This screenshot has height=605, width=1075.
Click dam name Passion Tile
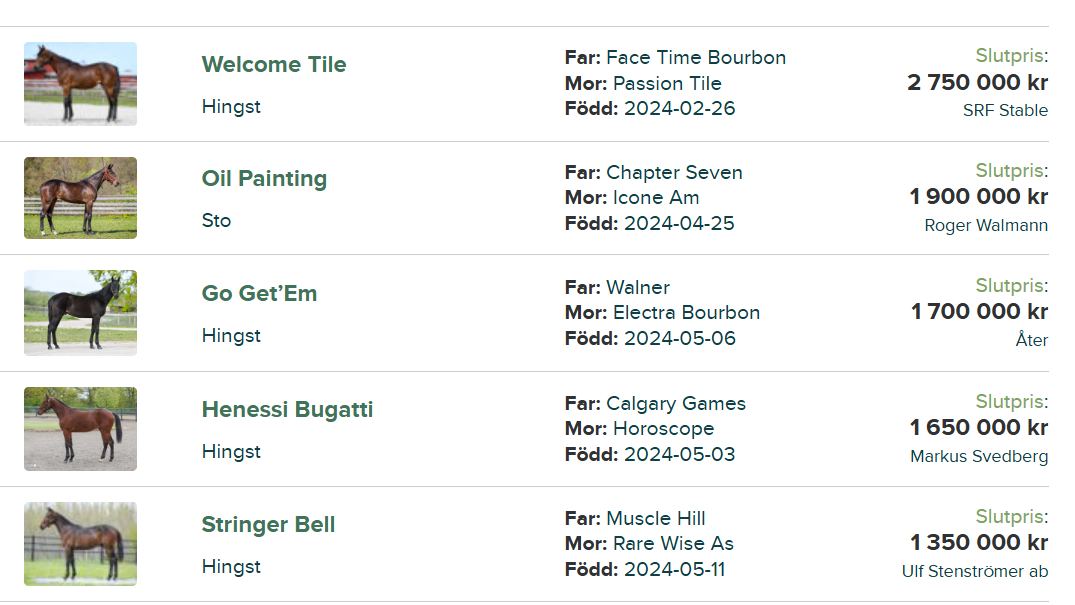667,83
